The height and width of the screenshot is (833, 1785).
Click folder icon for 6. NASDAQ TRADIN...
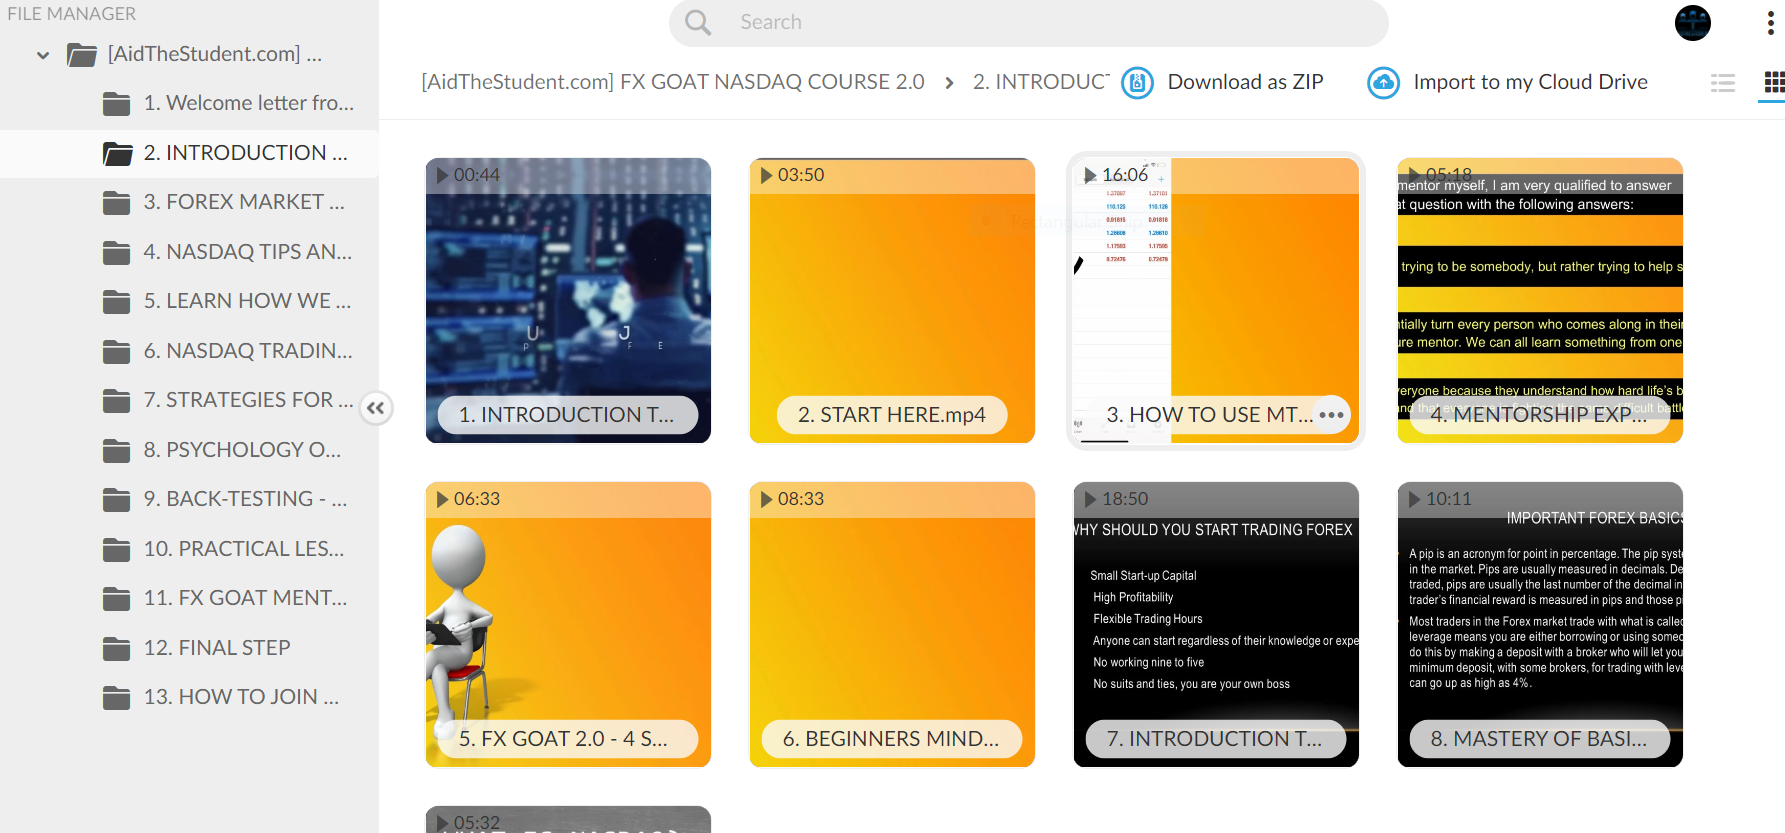(117, 351)
